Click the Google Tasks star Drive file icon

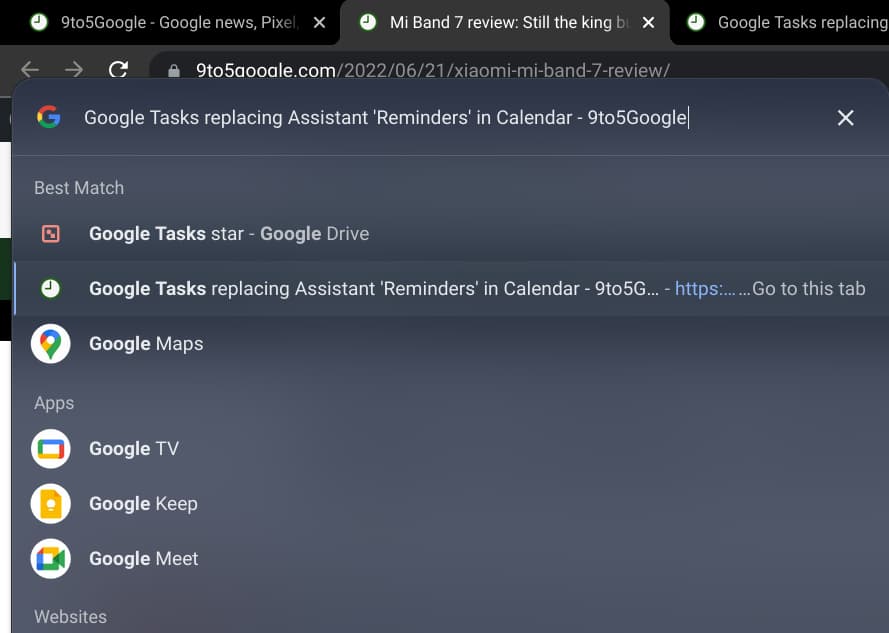pos(50,234)
